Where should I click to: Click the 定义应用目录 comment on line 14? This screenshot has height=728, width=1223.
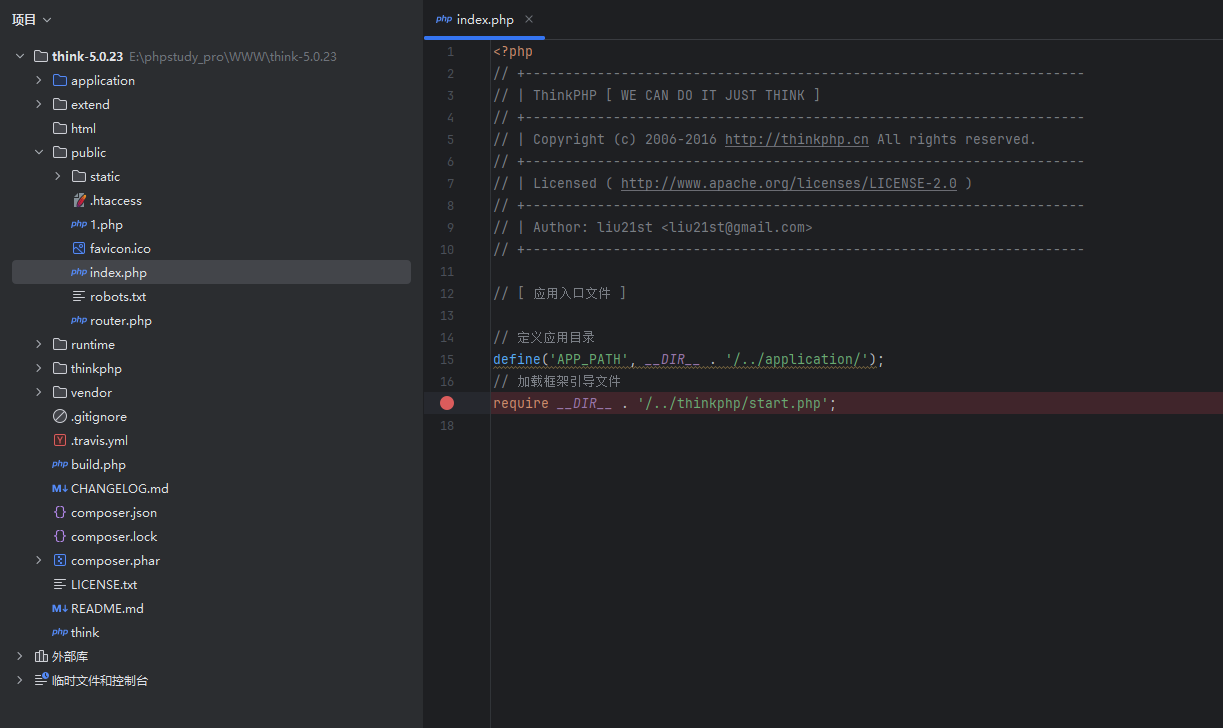pyautogui.click(x=556, y=338)
